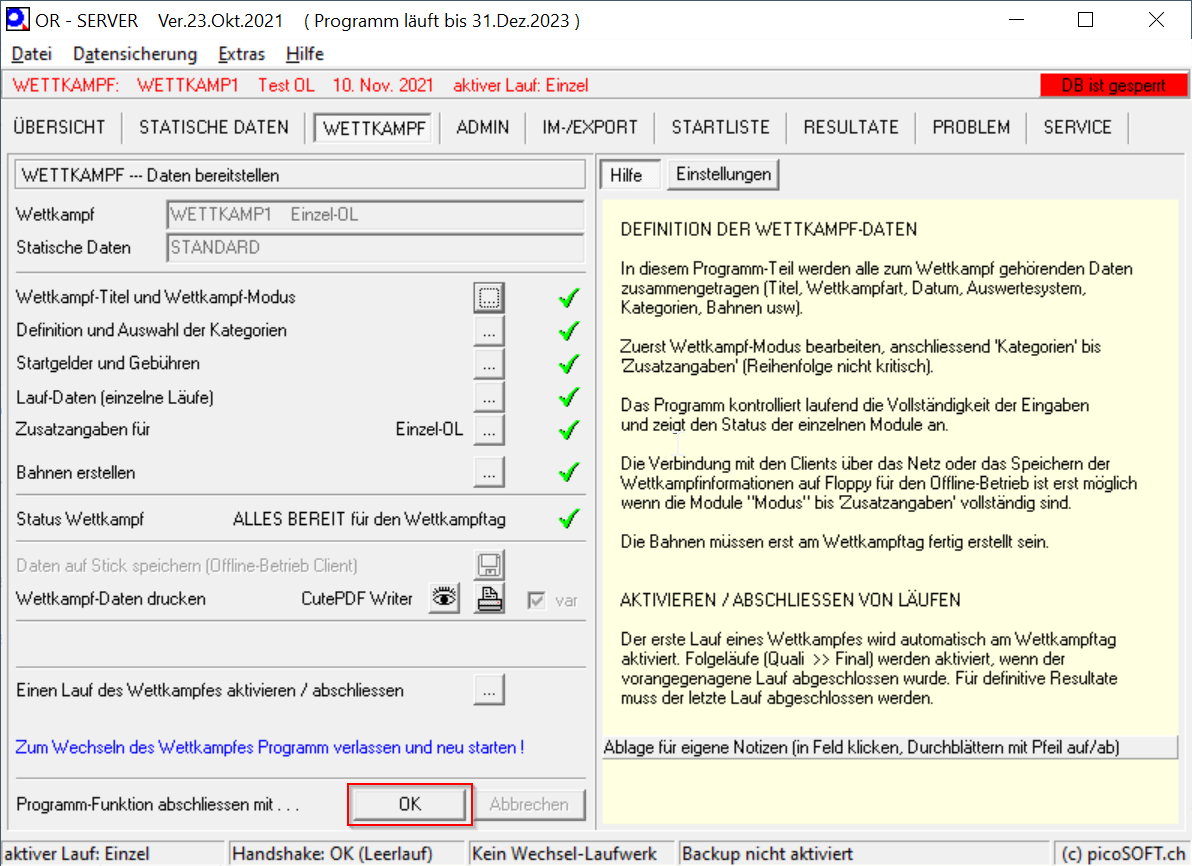Click the print preview eye icon
Viewport: 1192px width, 866px height.
tap(444, 599)
